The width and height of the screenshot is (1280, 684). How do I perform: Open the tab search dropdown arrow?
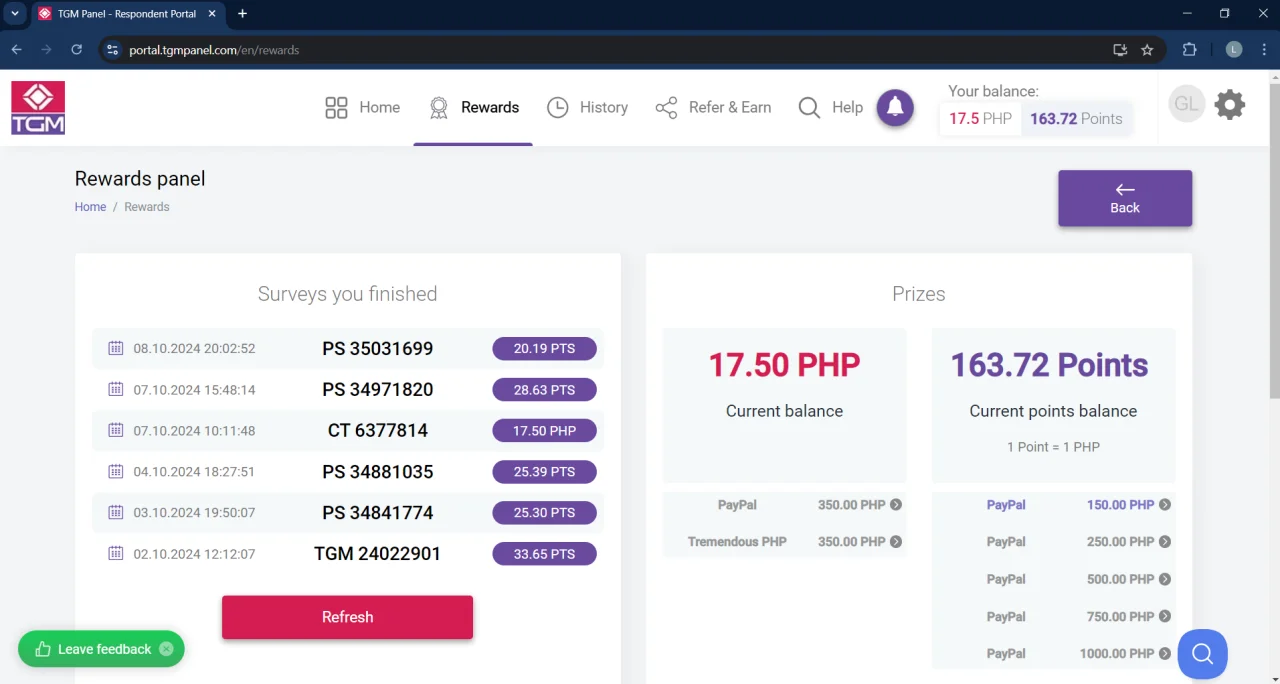click(x=15, y=14)
